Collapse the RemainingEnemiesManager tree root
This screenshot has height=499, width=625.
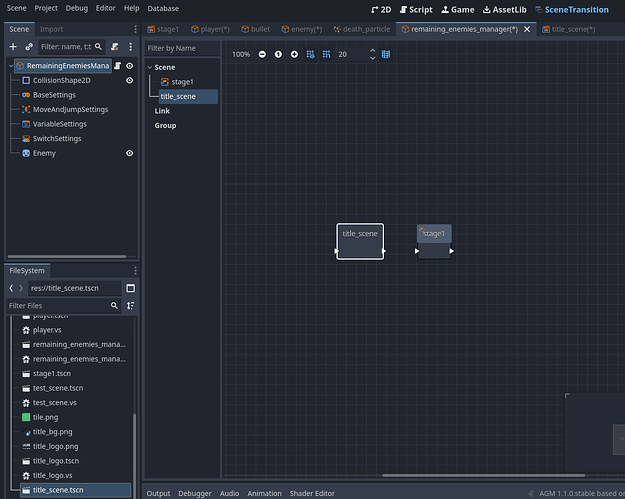11,66
